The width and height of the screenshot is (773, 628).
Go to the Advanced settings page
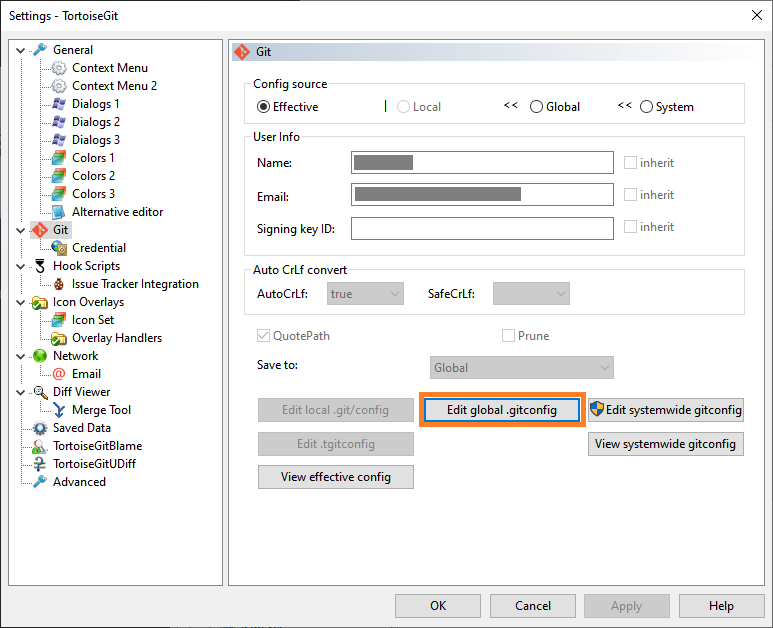79,482
